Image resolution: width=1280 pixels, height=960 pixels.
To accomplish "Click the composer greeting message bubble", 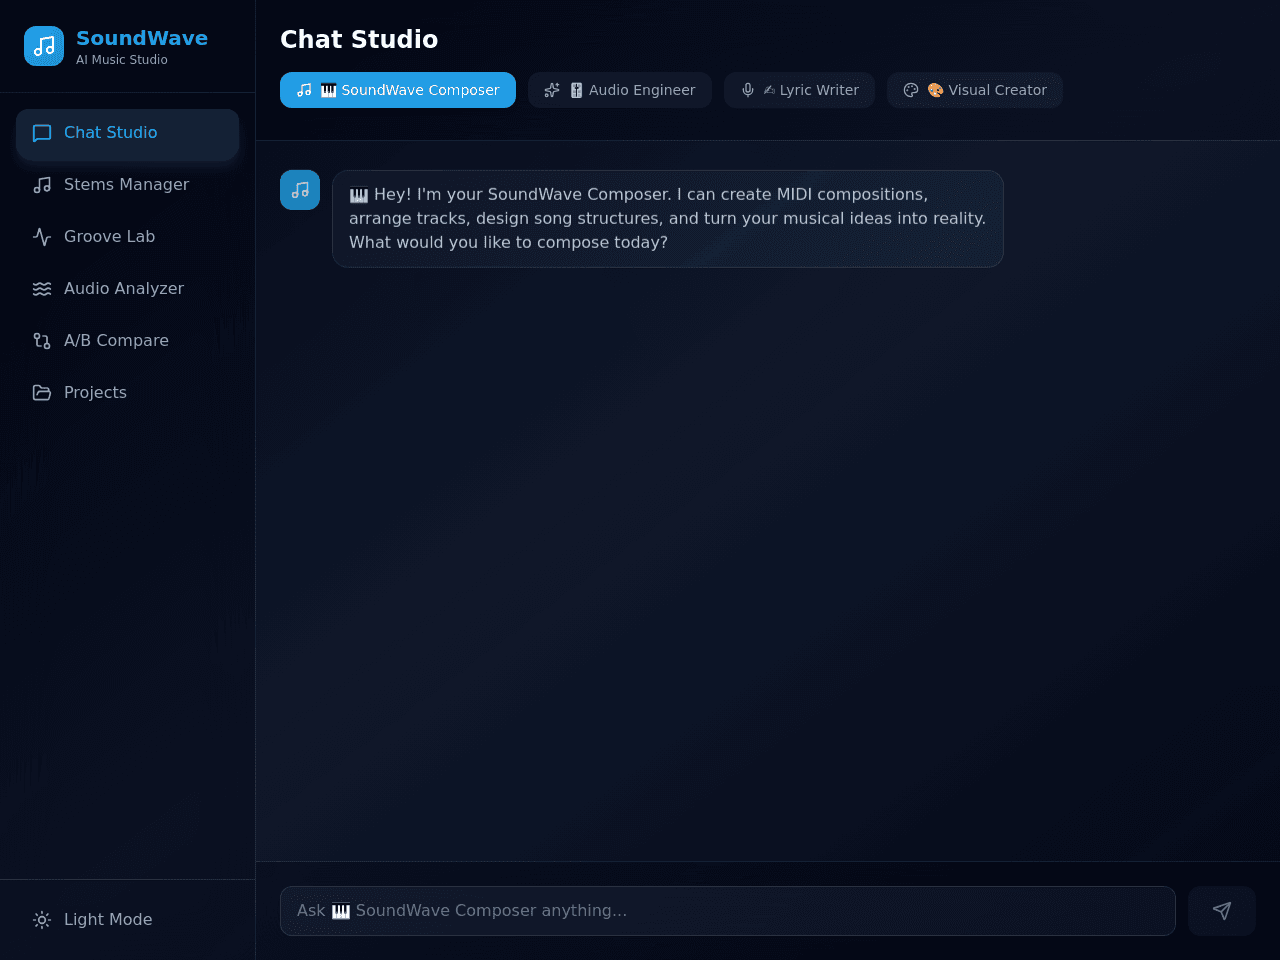I will [x=668, y=219].
